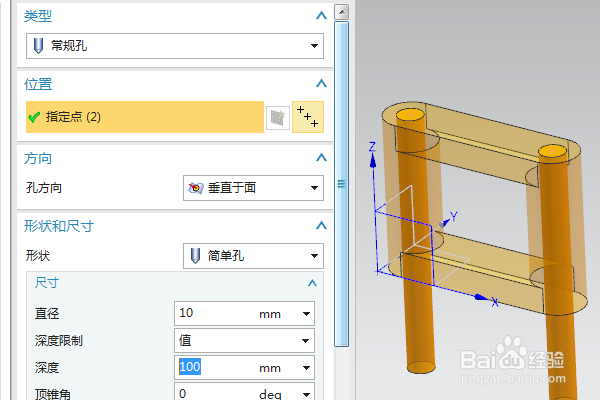Open the 直径 field options arrow
This screenshot has height=400, width=600.
306,314
